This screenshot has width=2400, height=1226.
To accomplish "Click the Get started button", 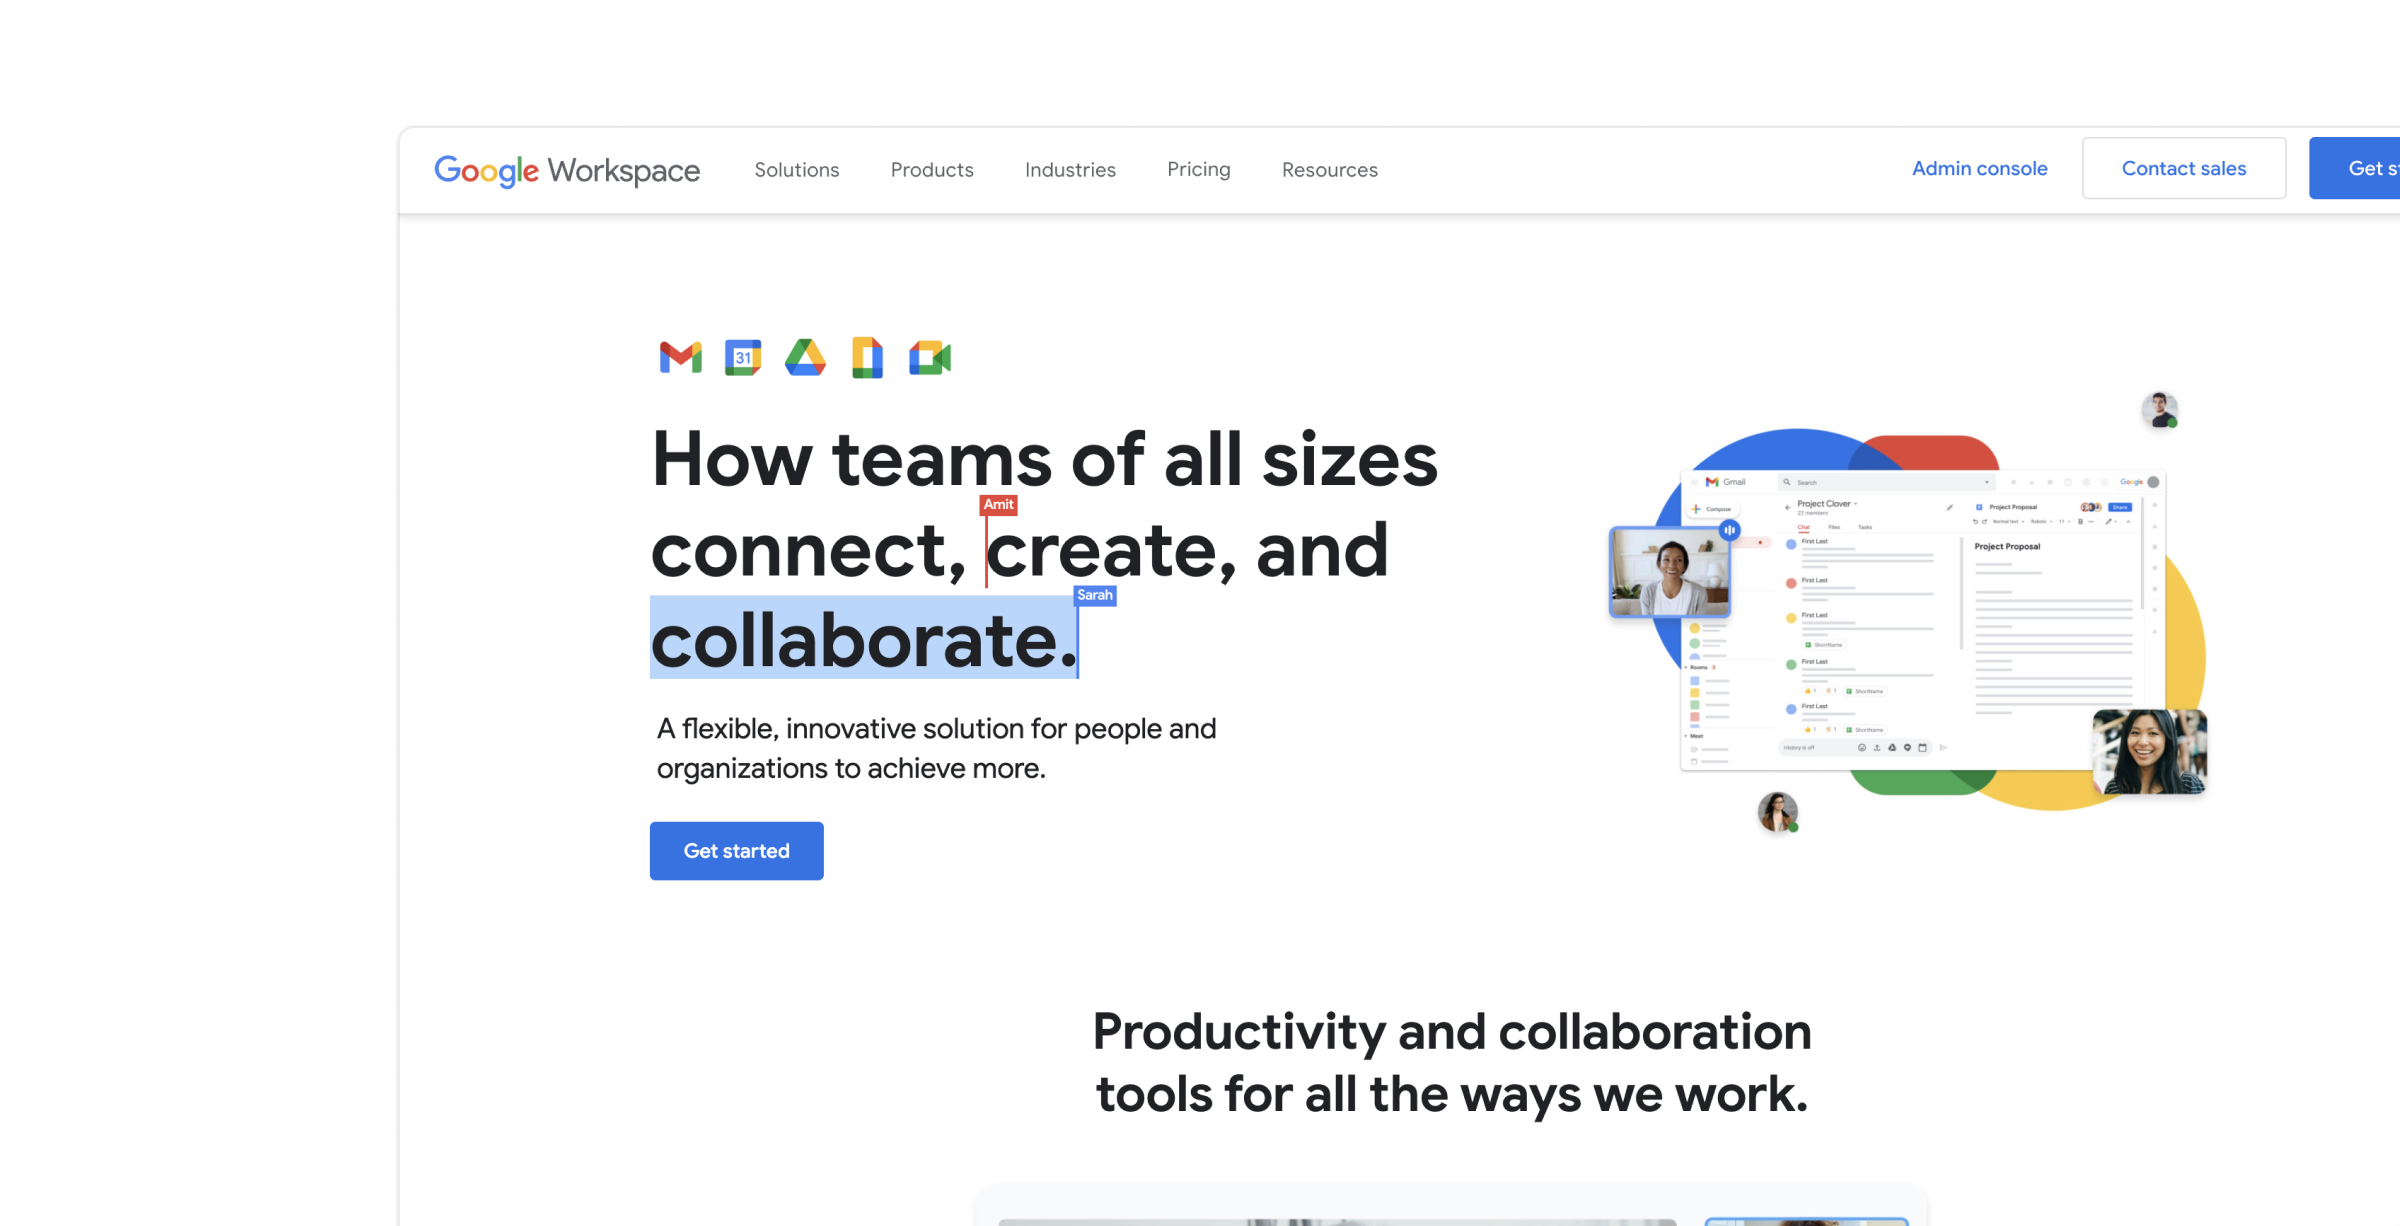I will pos(736,851).
